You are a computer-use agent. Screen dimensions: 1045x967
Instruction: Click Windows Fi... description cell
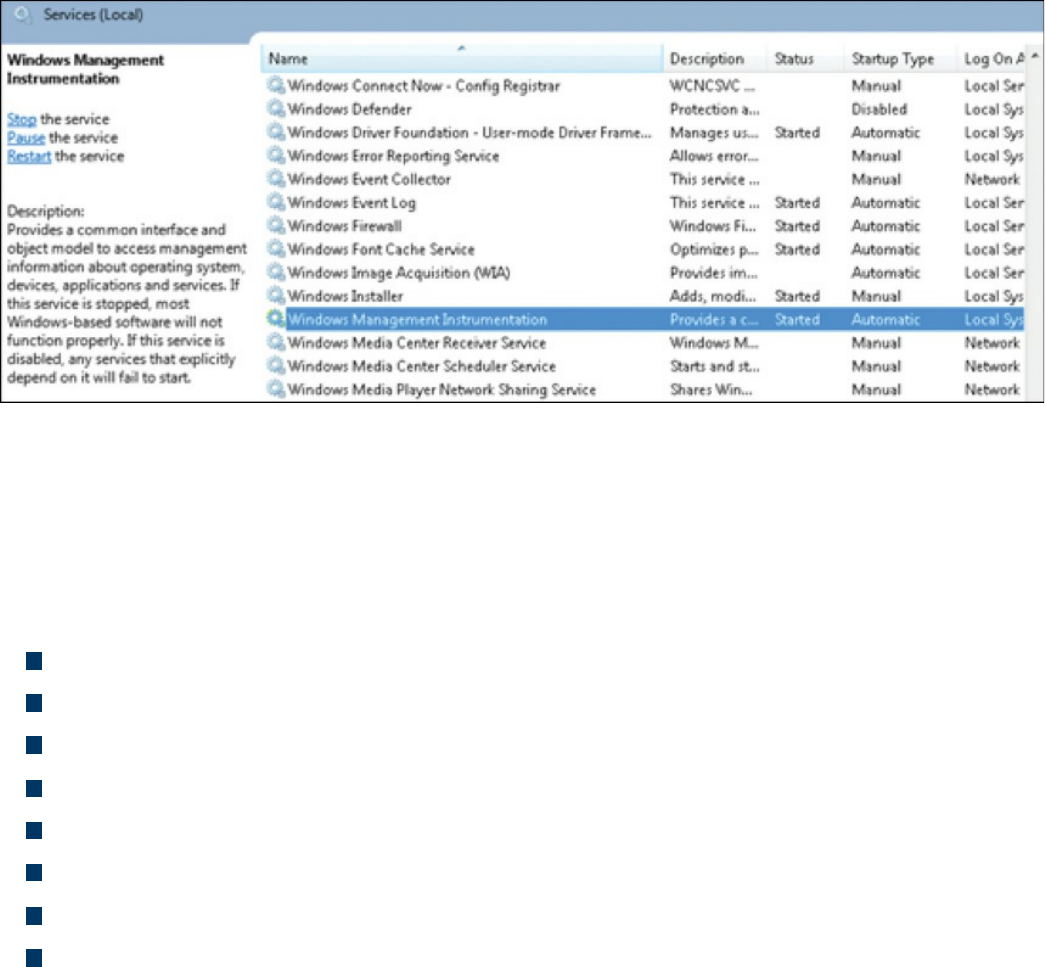tap(713, 226)
